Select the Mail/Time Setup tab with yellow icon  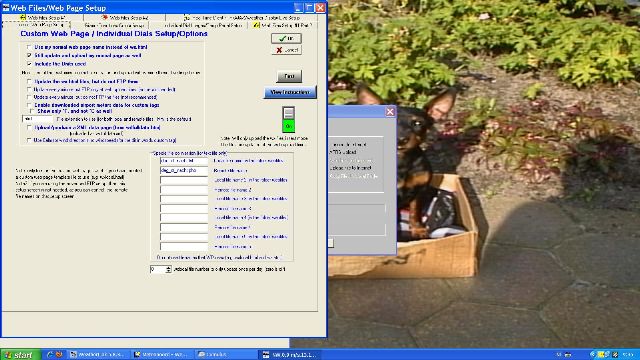(x=282, y=25)
